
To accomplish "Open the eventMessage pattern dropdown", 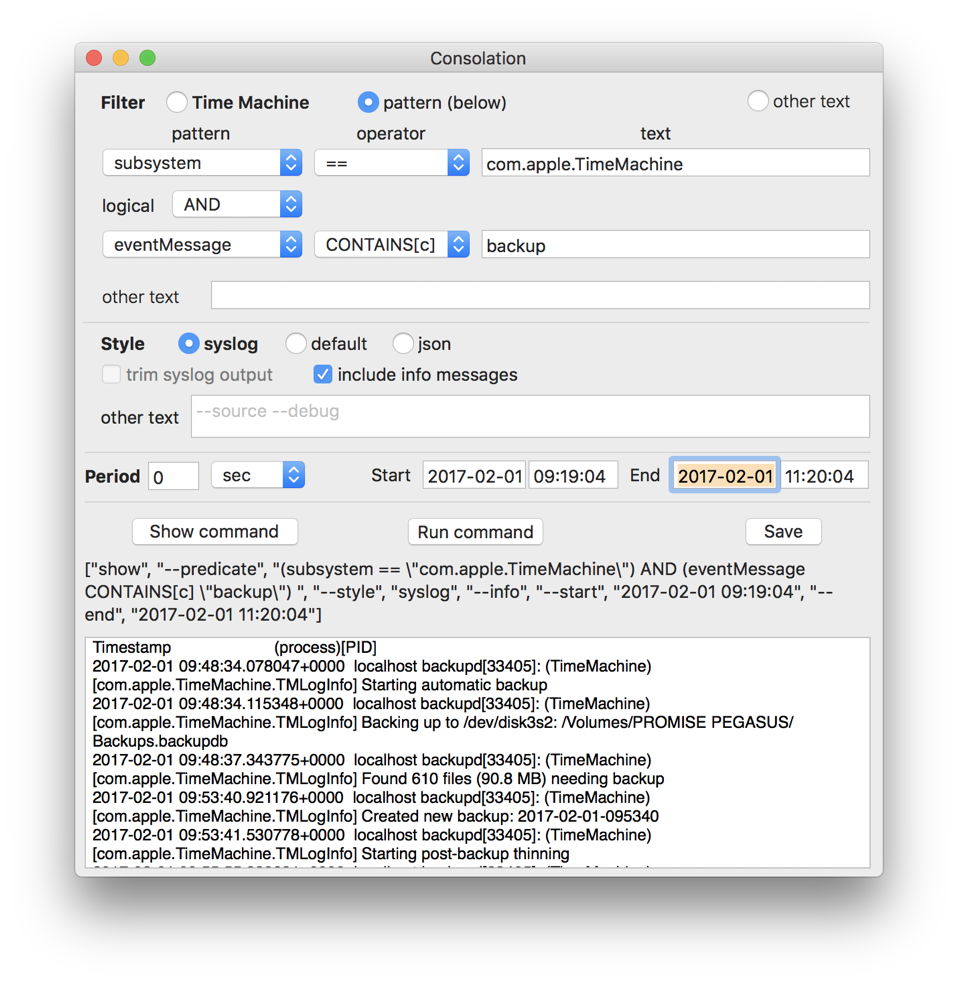I will (x=202, y=245).
